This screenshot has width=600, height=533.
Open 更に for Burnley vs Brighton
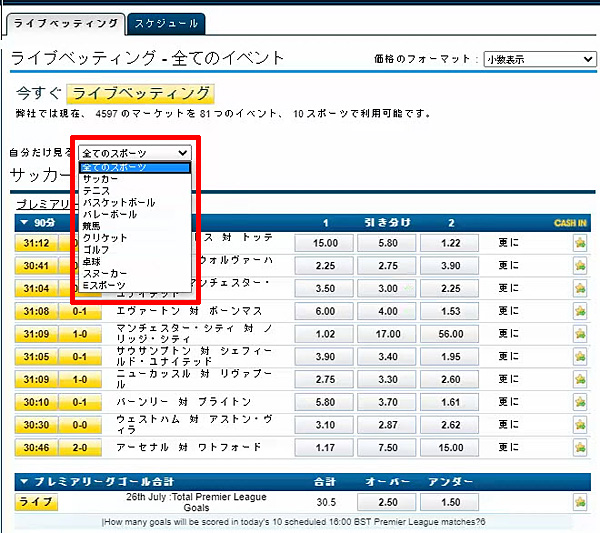509,402
